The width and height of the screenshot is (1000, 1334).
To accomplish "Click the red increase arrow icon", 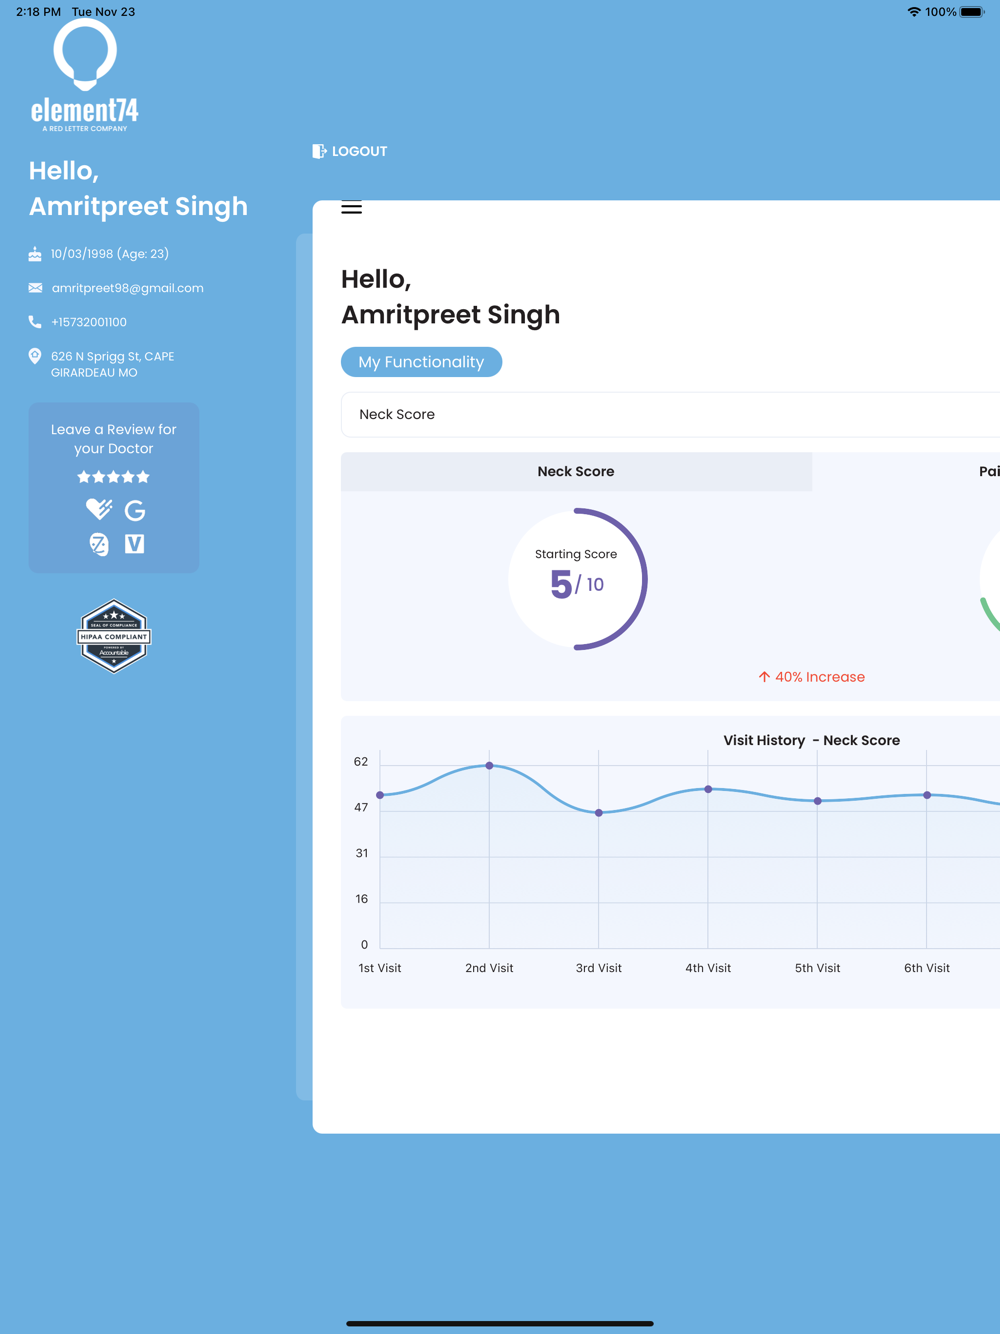I will (764, 677).
